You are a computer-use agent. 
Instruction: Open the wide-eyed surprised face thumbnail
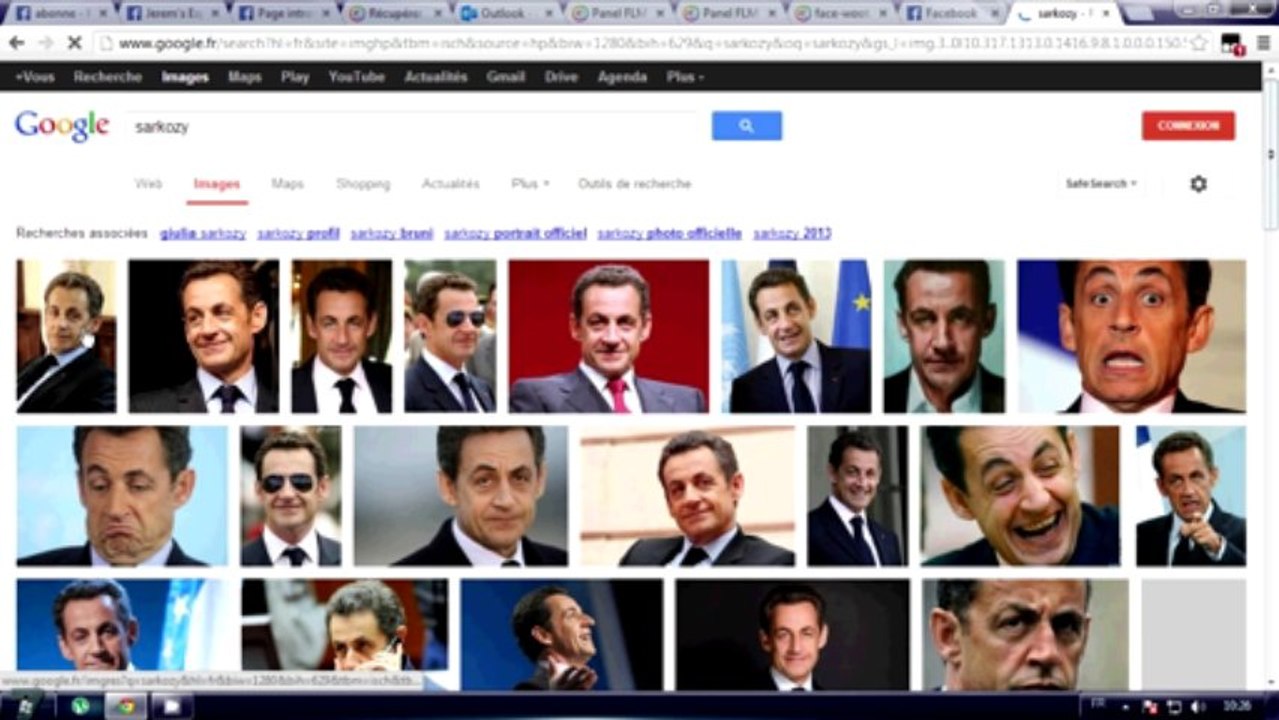tap(1131, 336)
